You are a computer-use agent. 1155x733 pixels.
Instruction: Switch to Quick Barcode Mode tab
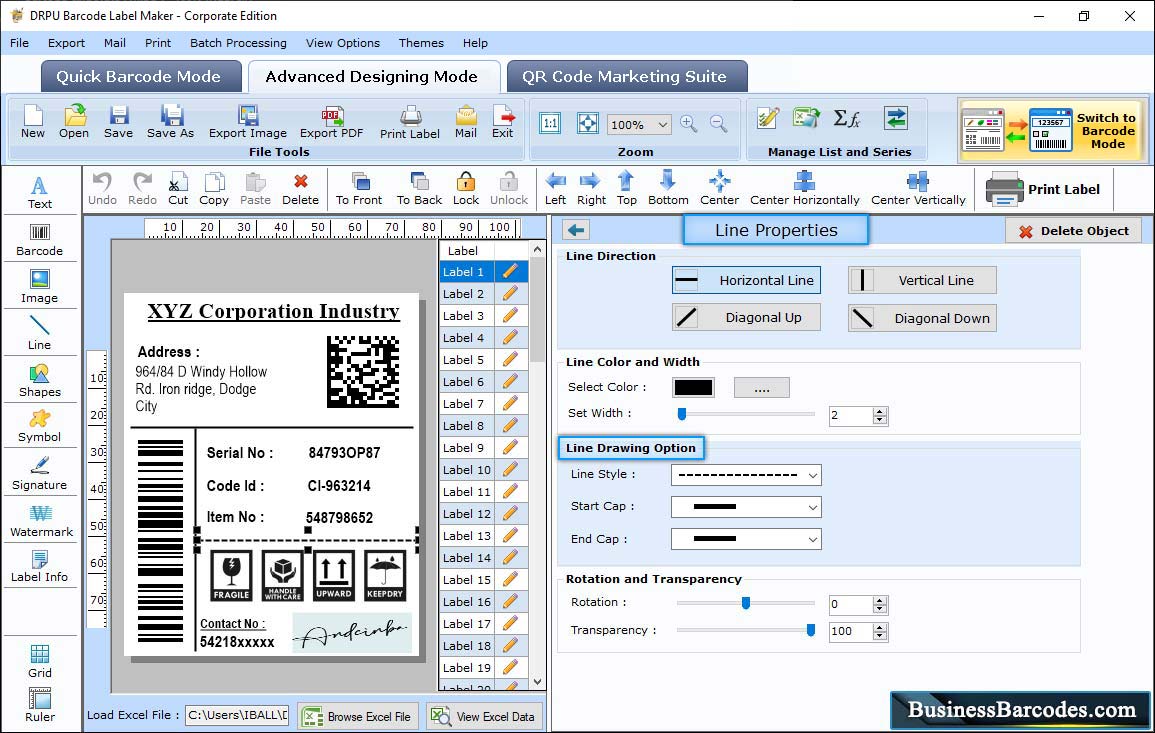[x=141, y=77]
